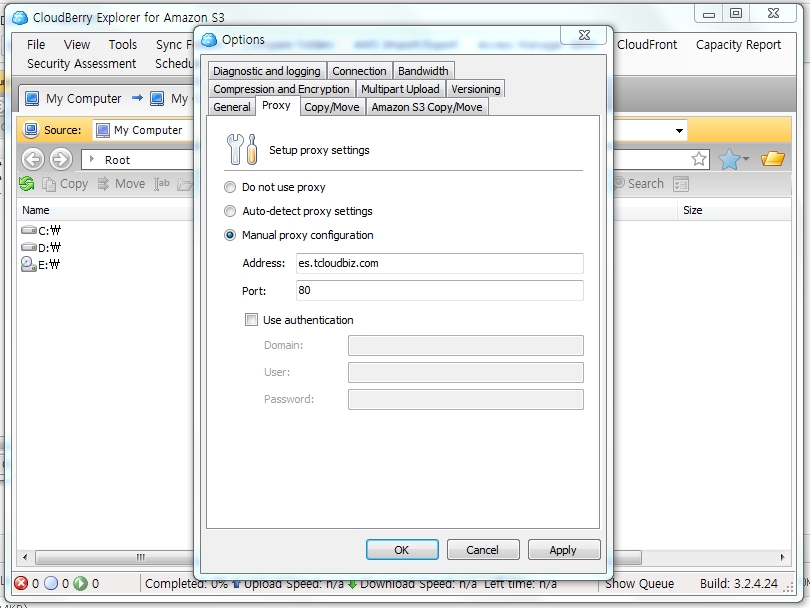Open the Tools menu
The width and height of the screenshot is (810, 608).
point(123,45)
